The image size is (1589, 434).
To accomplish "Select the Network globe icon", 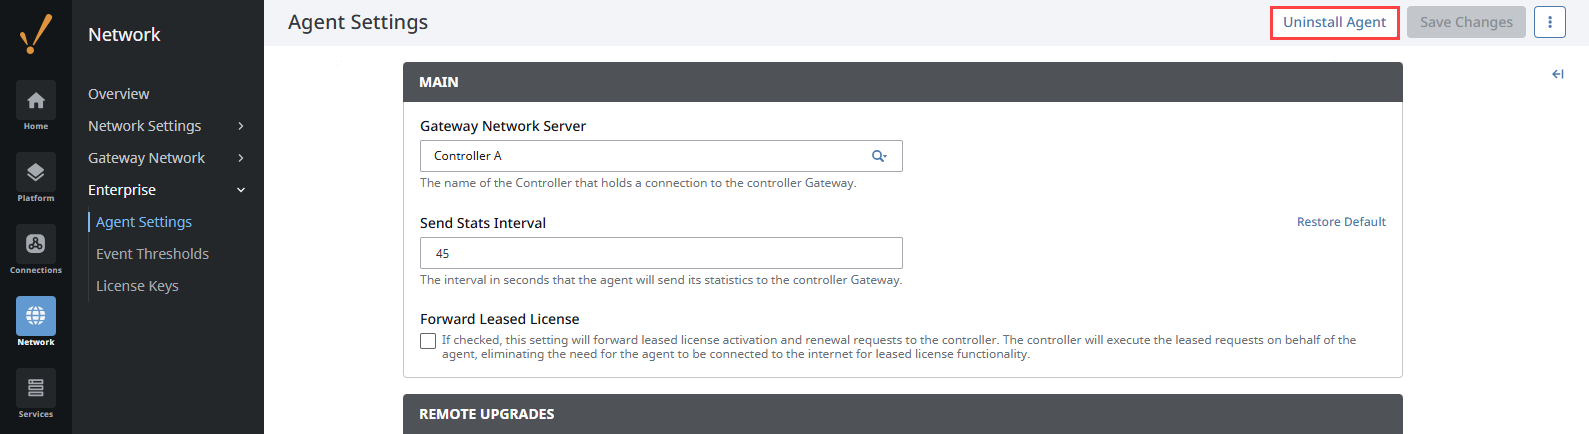I will point(36,316).
